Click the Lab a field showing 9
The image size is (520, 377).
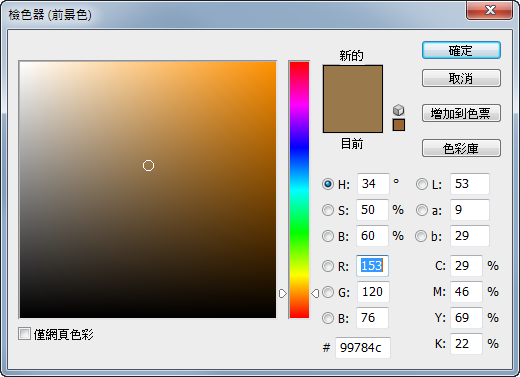[470, 210]
